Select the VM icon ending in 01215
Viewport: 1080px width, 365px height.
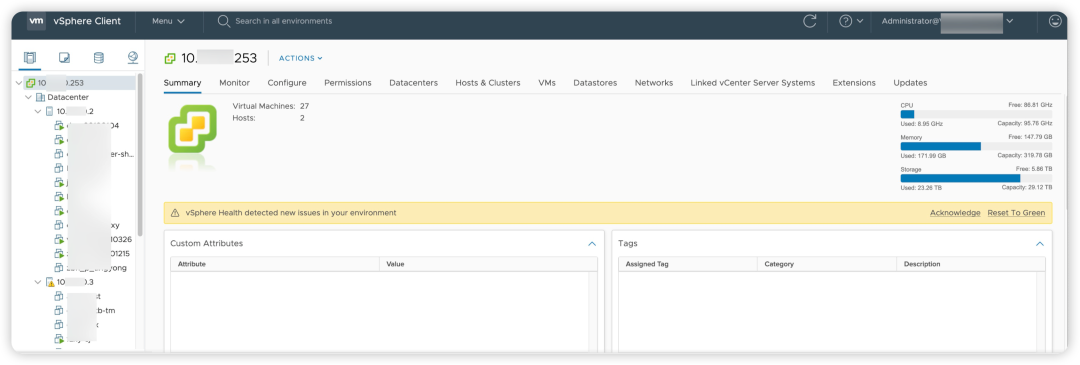[59, 253]
